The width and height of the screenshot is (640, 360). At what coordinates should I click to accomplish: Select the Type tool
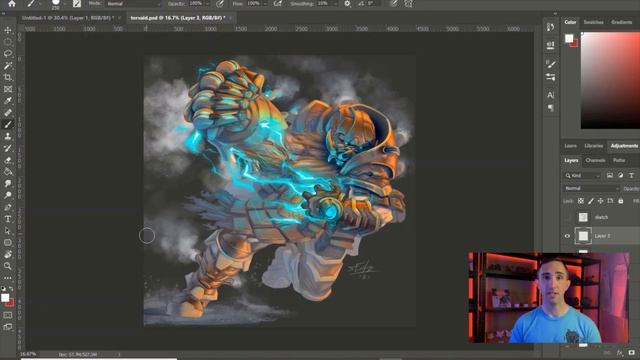point(8,219)
